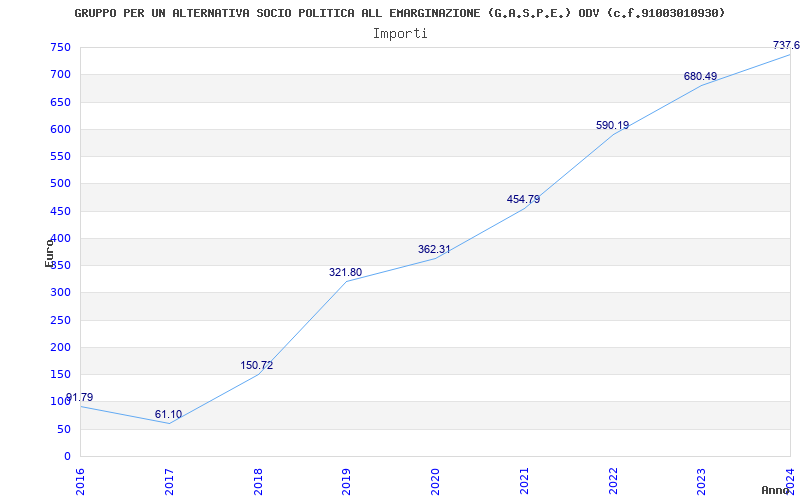
Task: Click the x-axis year 2024
Action: (x=790, y=481)
